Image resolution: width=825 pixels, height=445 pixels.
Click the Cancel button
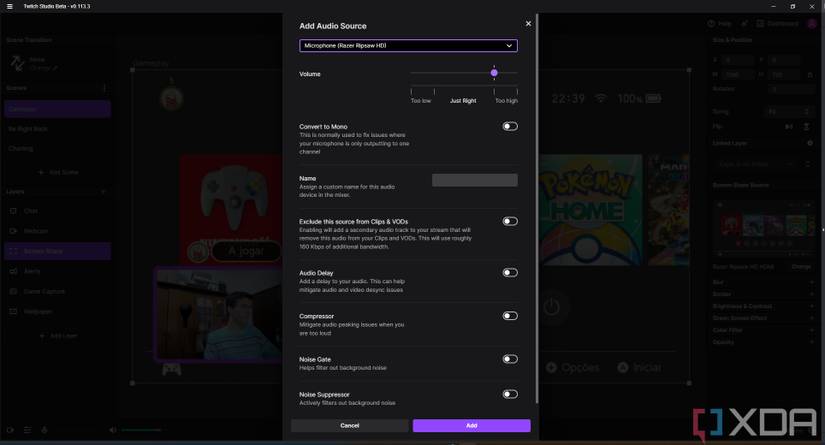[x=349, y=426]
